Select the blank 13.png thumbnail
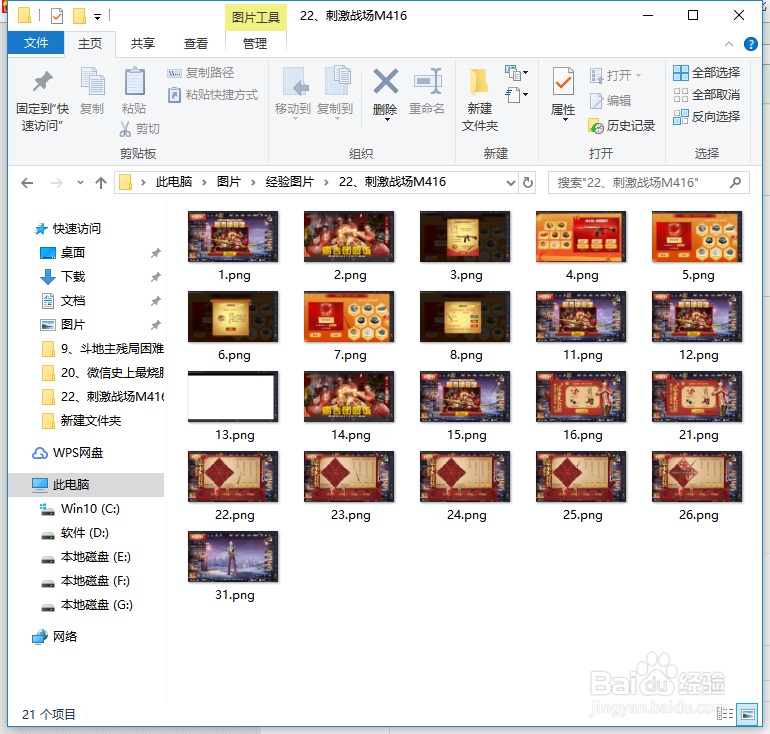770x734 pixels. pyautogui.click(x=233, y=397)
